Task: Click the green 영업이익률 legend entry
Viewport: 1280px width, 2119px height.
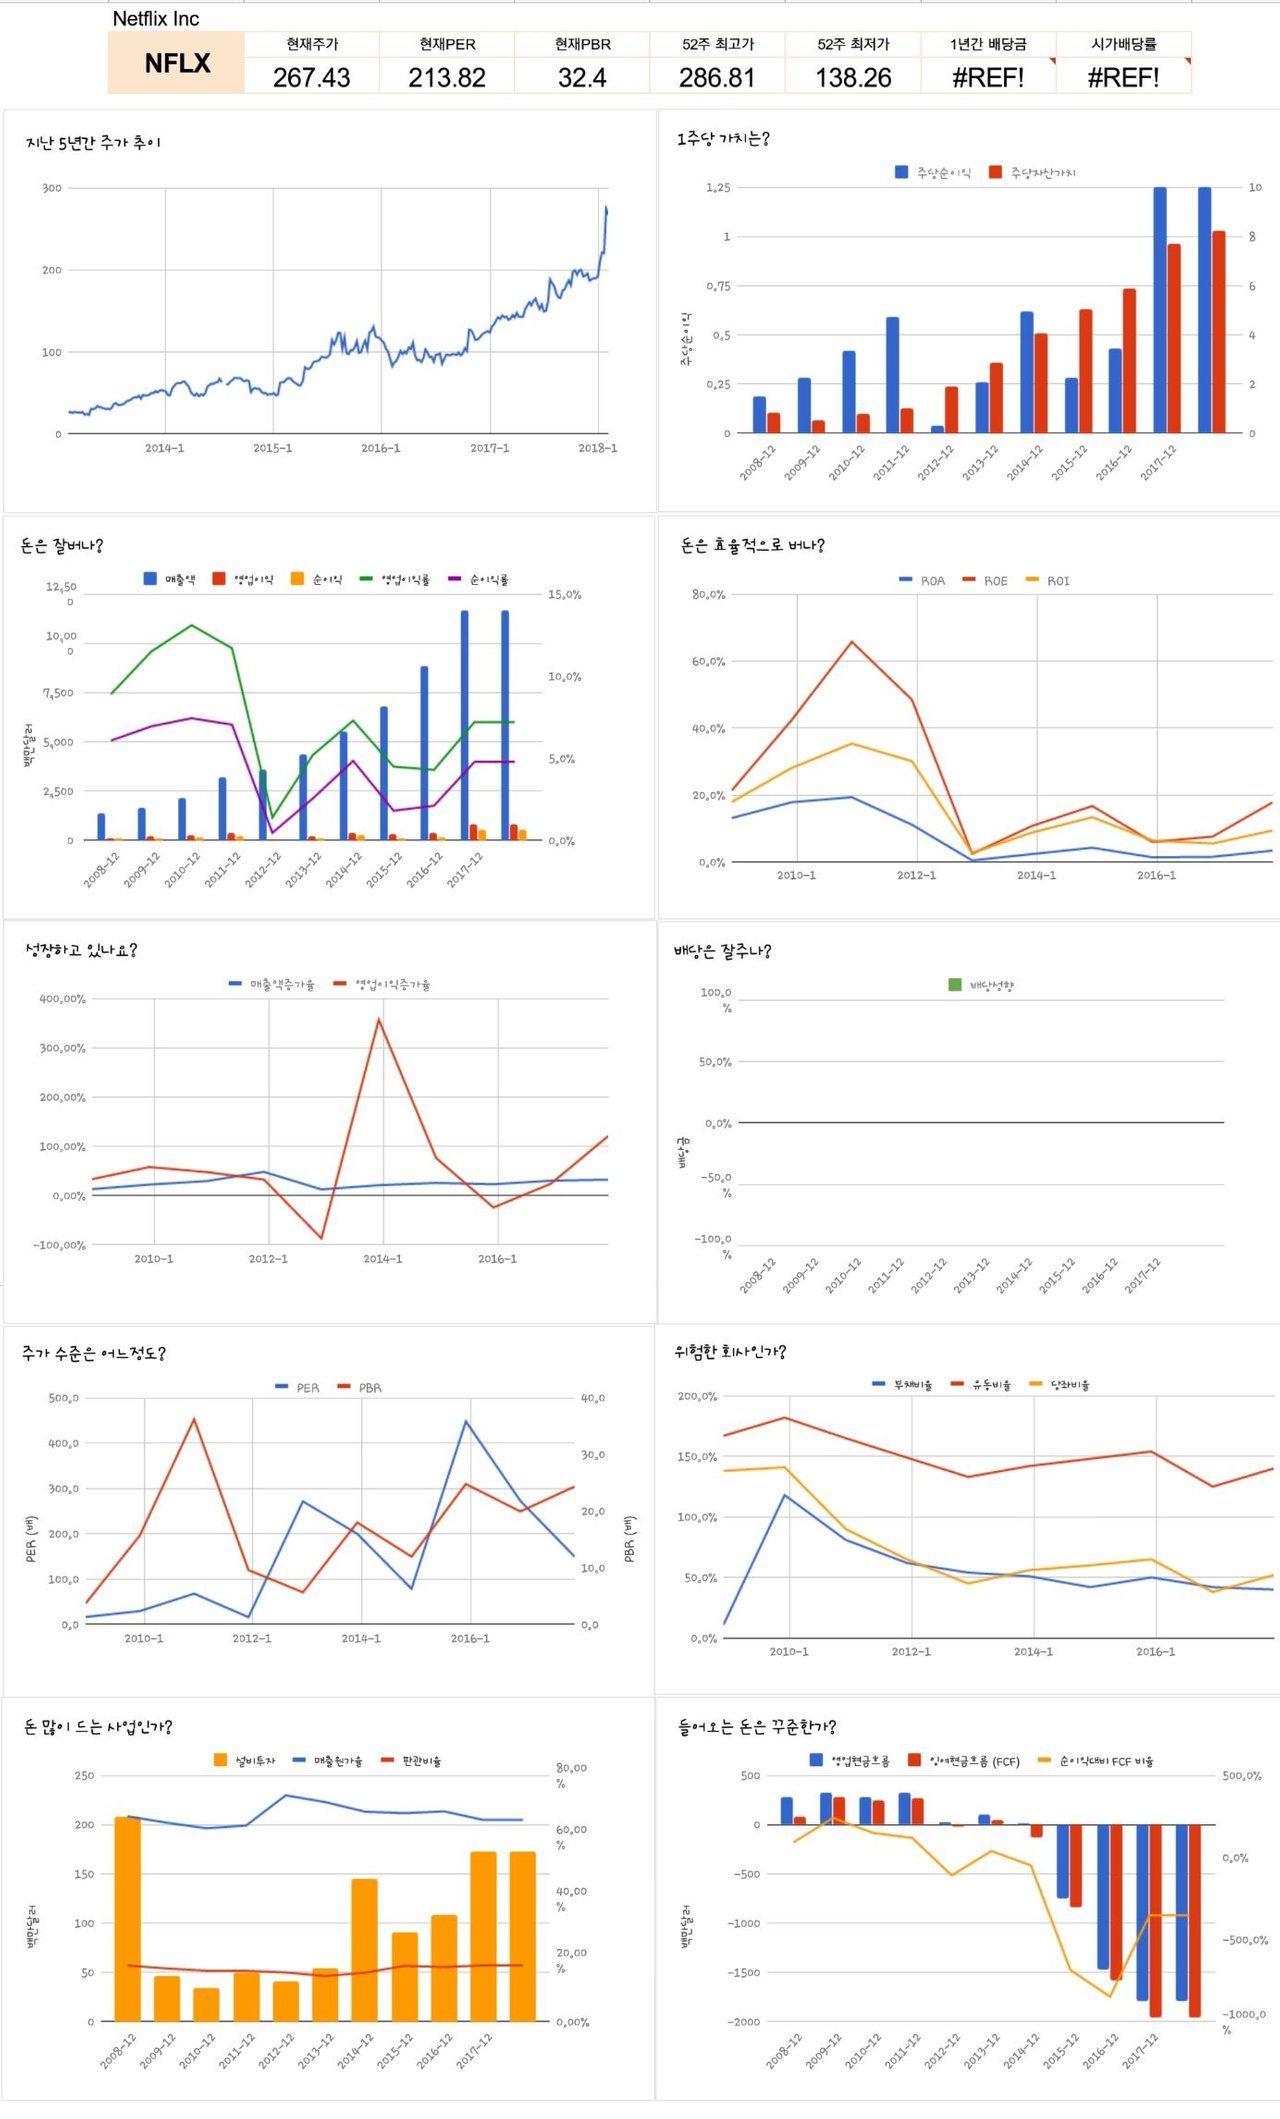Action: [395, 579]
